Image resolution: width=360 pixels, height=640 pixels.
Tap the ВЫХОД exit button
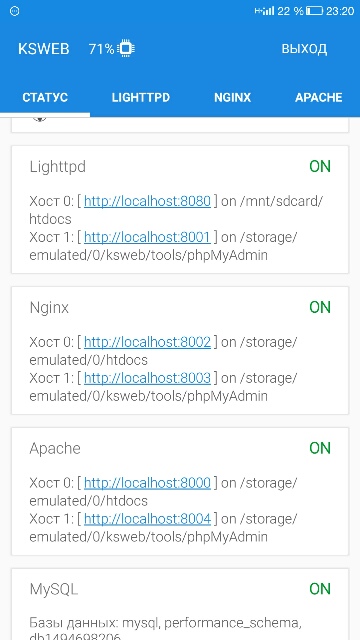click(x=304, y=49)
